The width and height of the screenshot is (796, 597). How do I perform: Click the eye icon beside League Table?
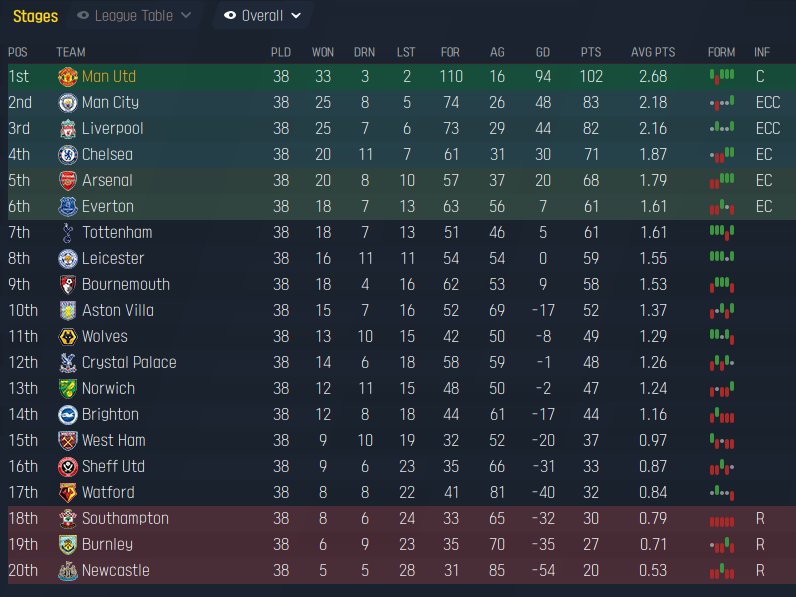(x=83, y=16)
